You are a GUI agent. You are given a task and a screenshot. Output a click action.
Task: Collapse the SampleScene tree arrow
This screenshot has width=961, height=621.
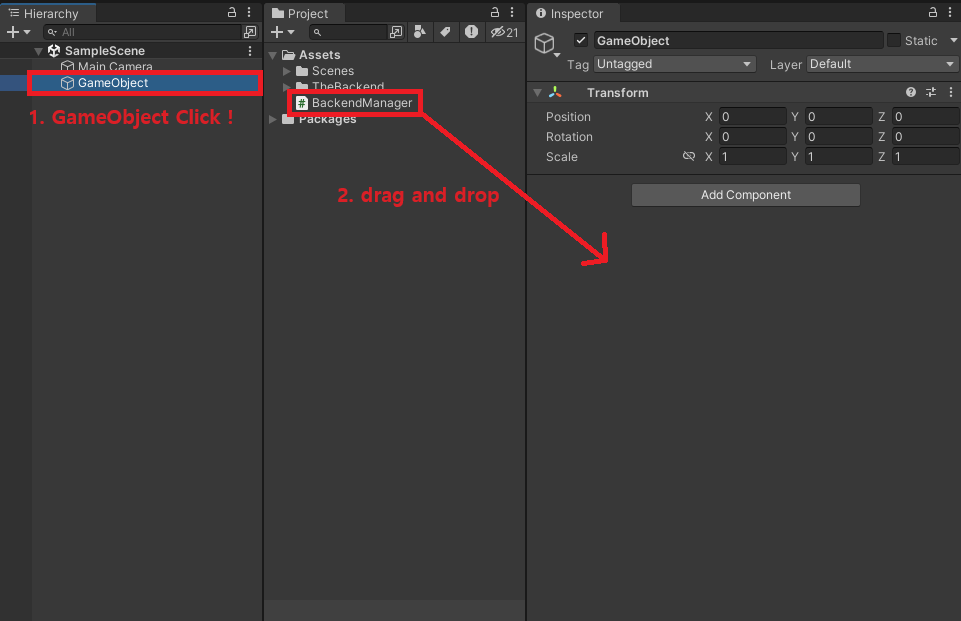(39, 51)
